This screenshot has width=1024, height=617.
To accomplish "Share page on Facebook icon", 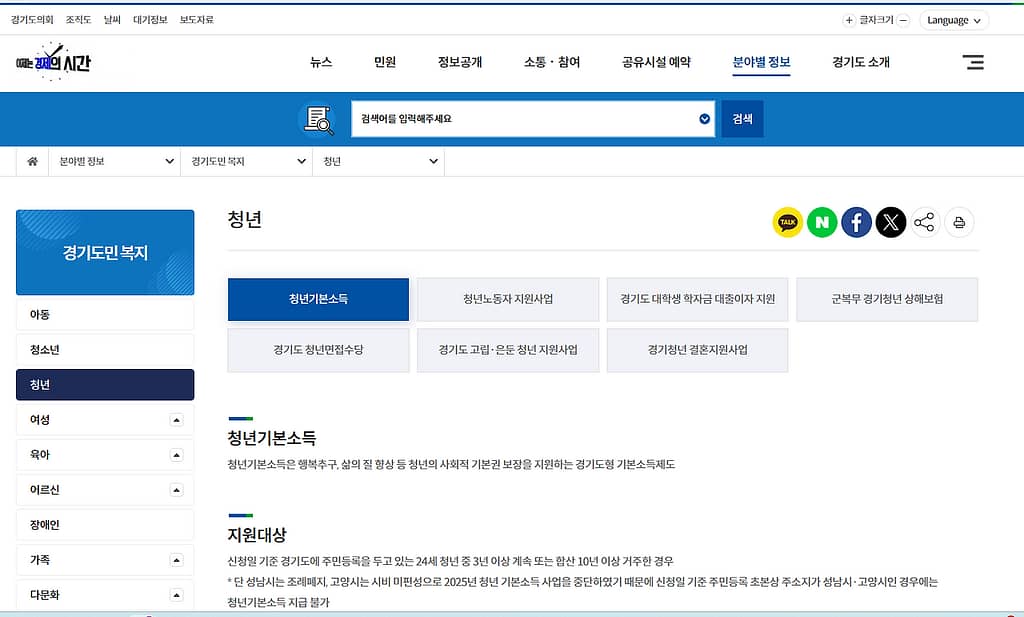I will (x=856, y=222).
